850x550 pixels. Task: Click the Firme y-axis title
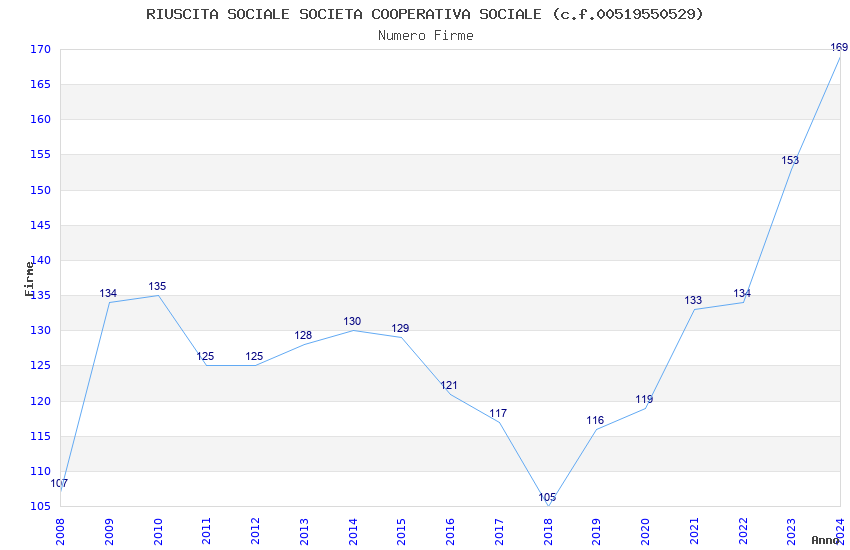pyautogui.click(x=29, y=279)
